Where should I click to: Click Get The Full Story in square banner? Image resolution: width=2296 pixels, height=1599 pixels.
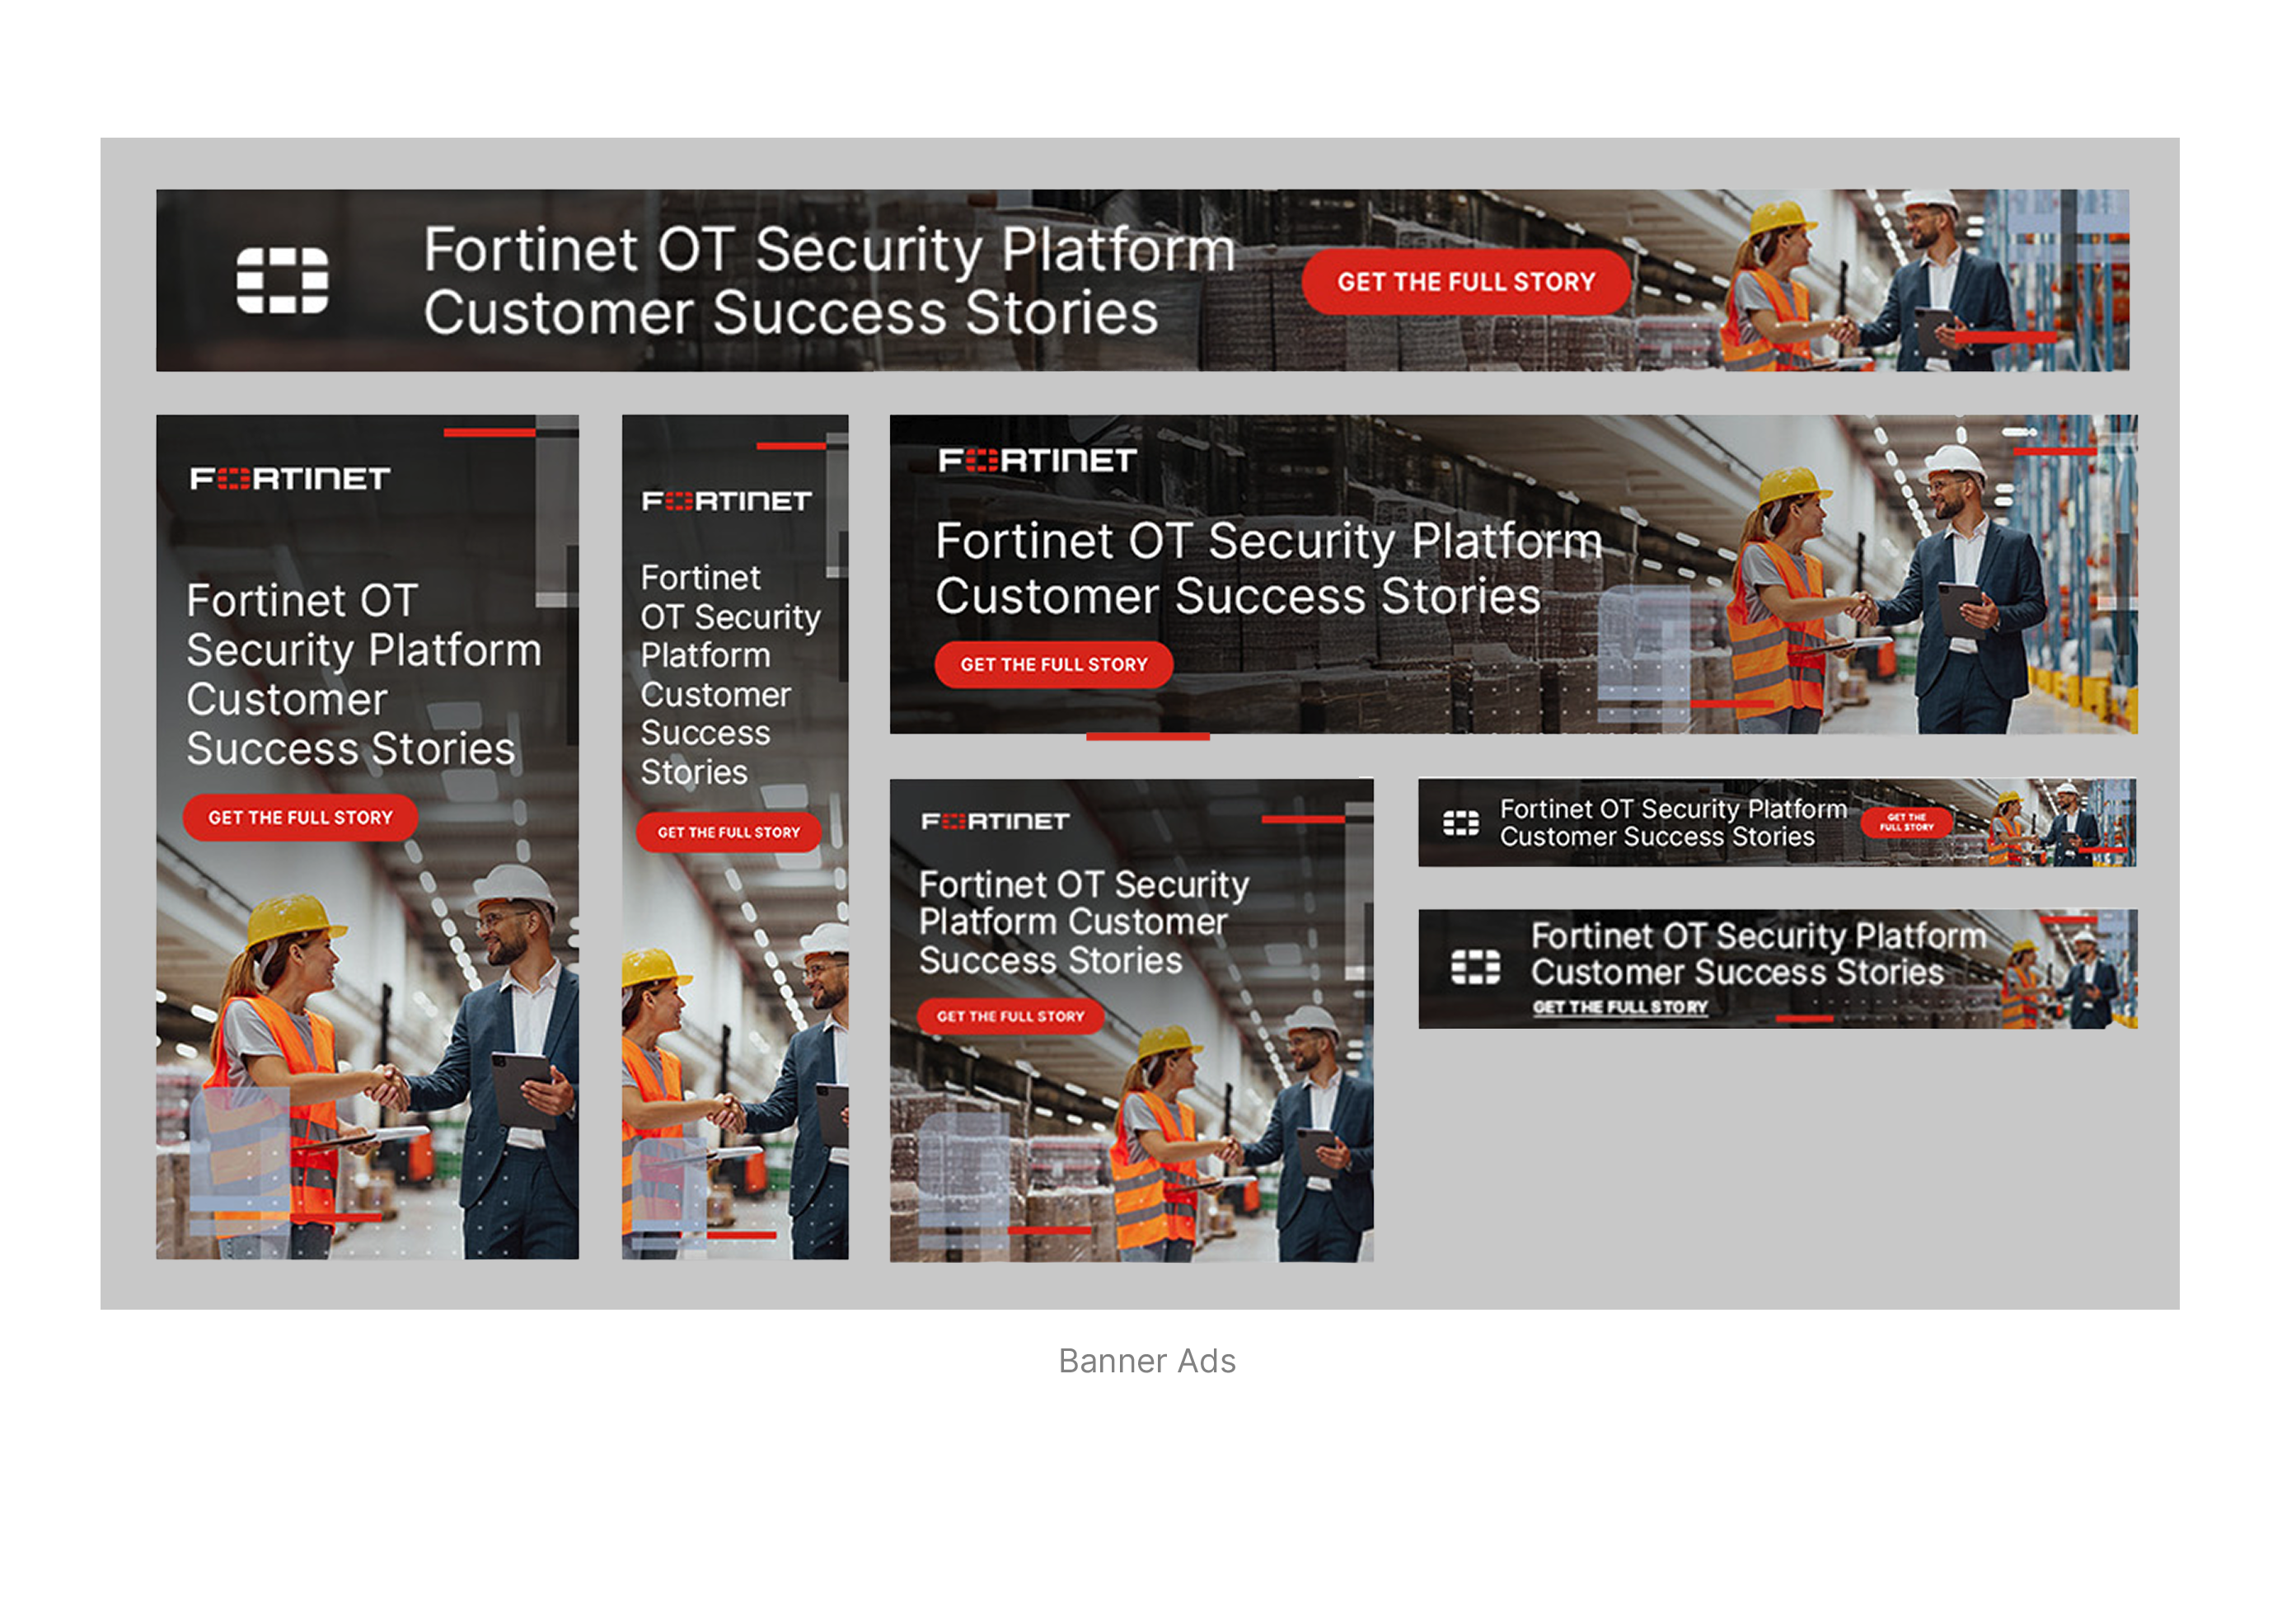[1010, 1016]
